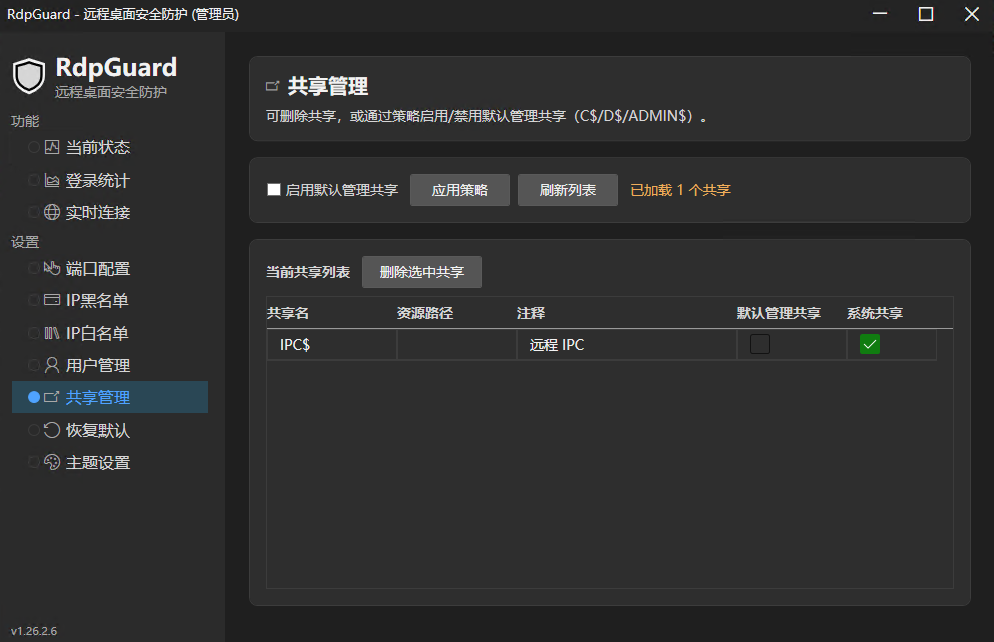Click the 删除选中共享 button

422,272
